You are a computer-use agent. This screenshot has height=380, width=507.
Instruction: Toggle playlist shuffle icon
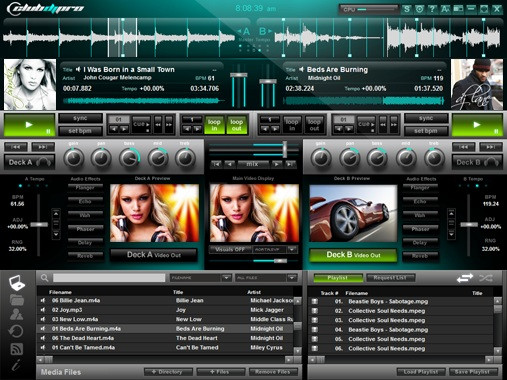click(x=486, y=278)
